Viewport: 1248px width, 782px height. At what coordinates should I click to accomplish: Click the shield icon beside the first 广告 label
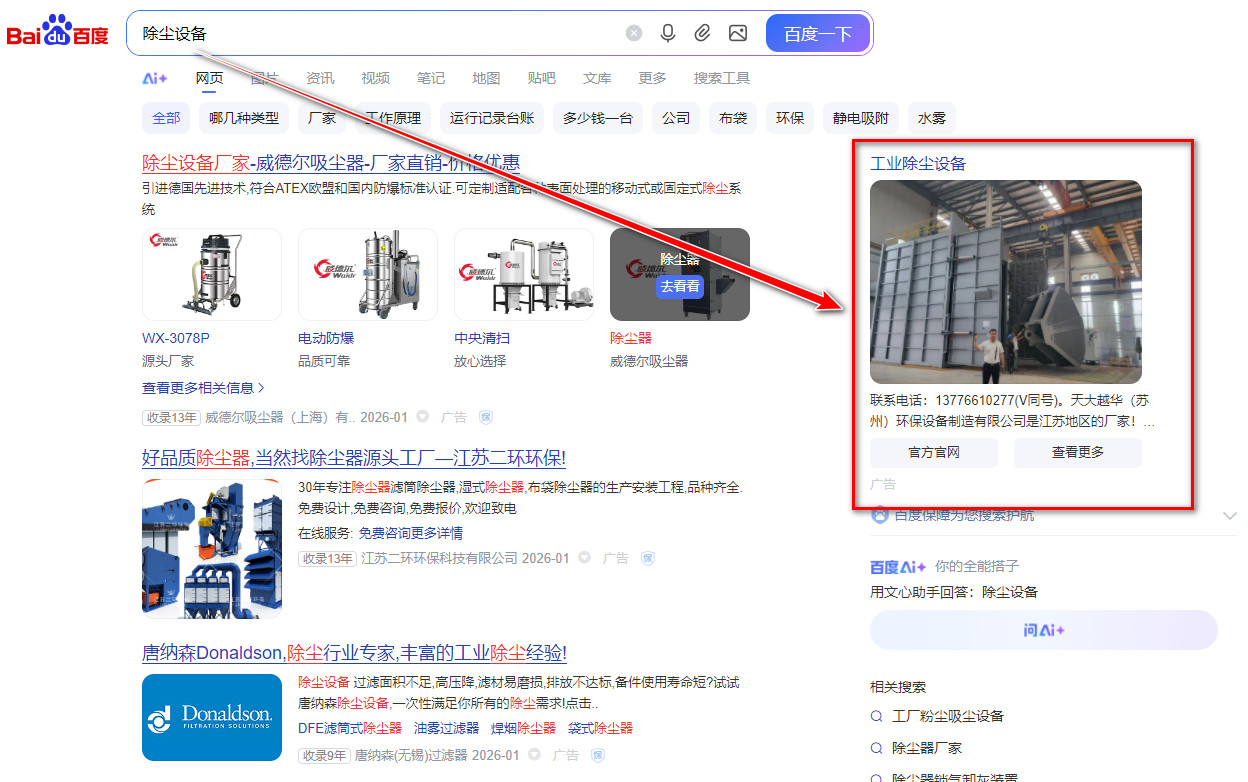point(486,417)
